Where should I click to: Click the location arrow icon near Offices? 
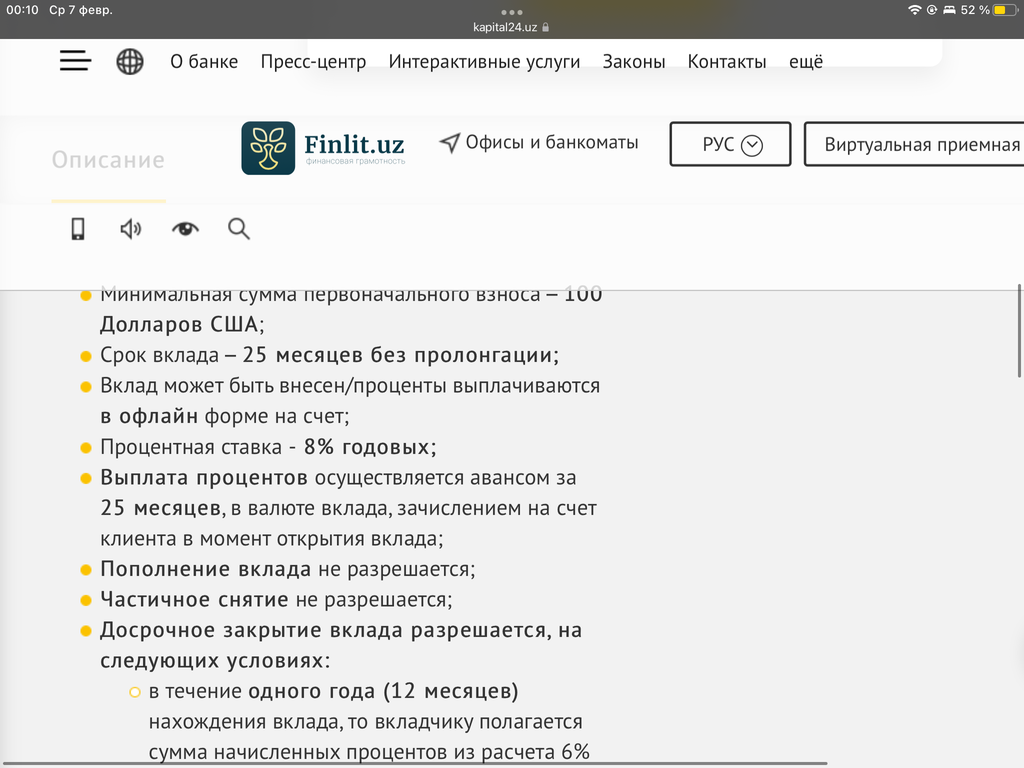[450, 143]
